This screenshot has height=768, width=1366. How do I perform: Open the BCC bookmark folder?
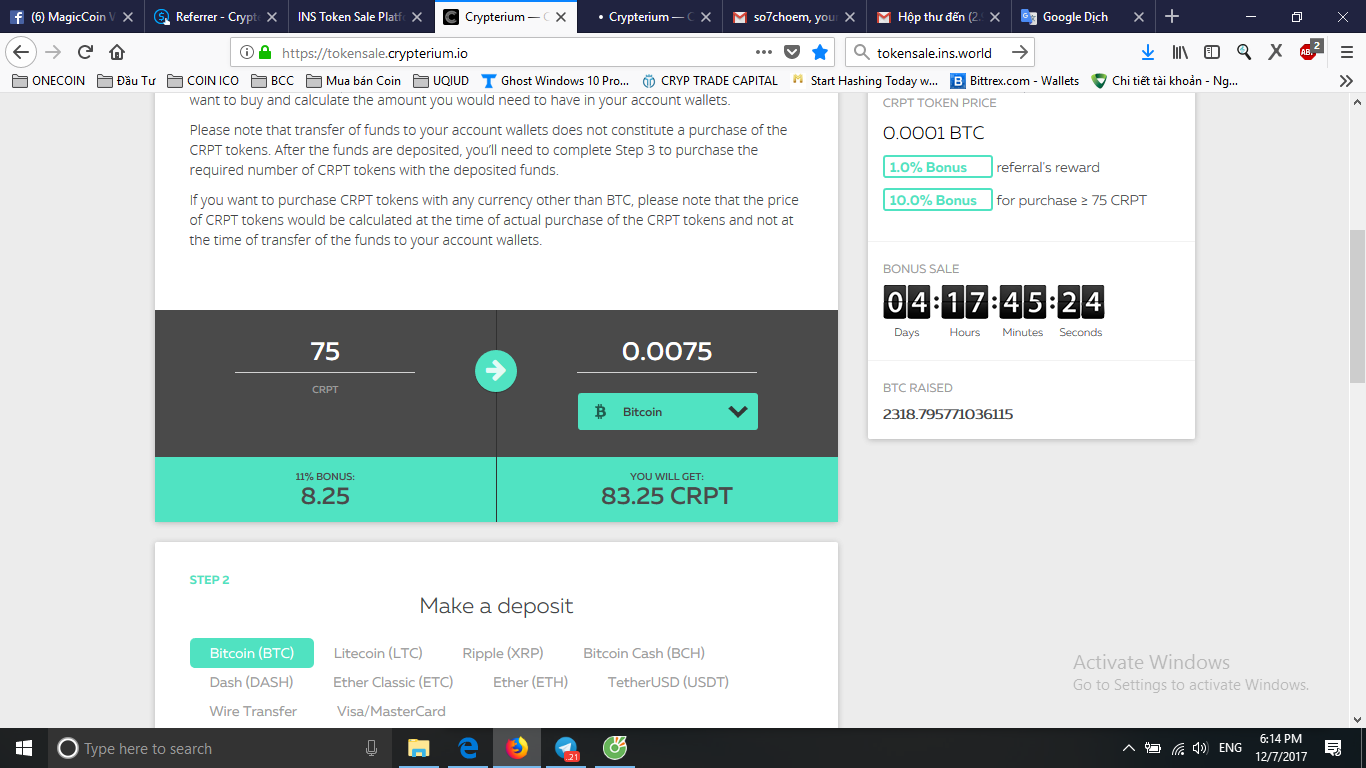[273, 81]
